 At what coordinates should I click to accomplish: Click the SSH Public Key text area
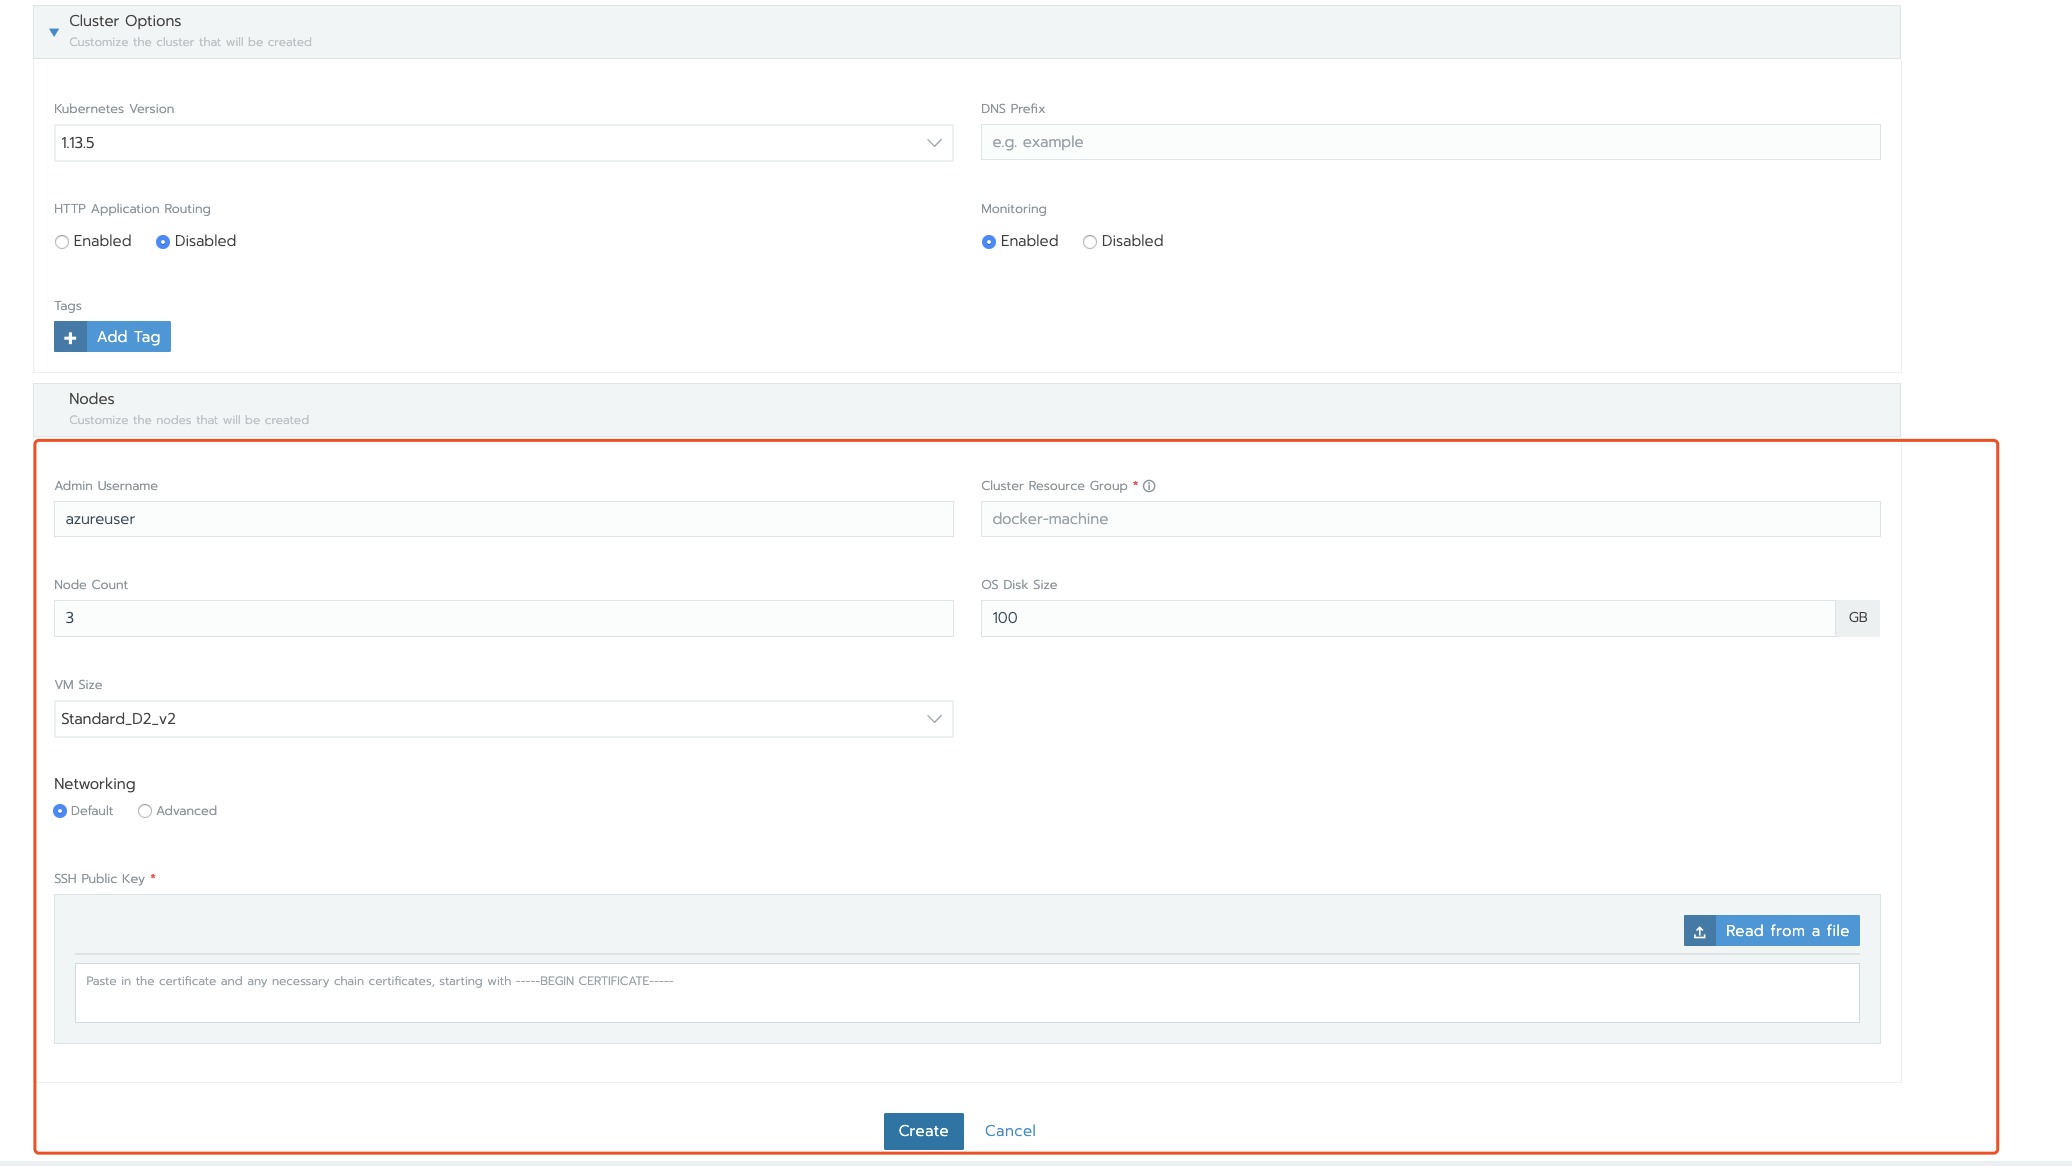click(x=966, y=993)
